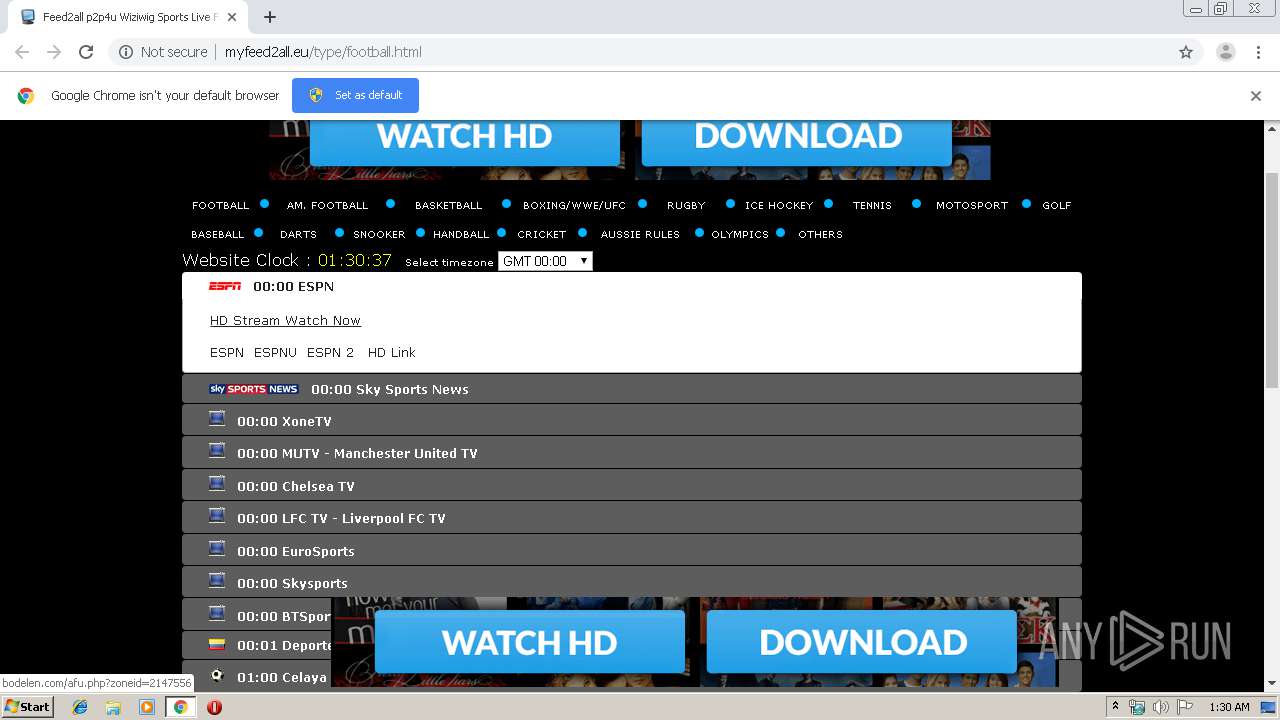Image resolution: width=1280 pixels, height=720 pixels.
Task: Click the browser forward arrow
Action: [x=54, y=52]
